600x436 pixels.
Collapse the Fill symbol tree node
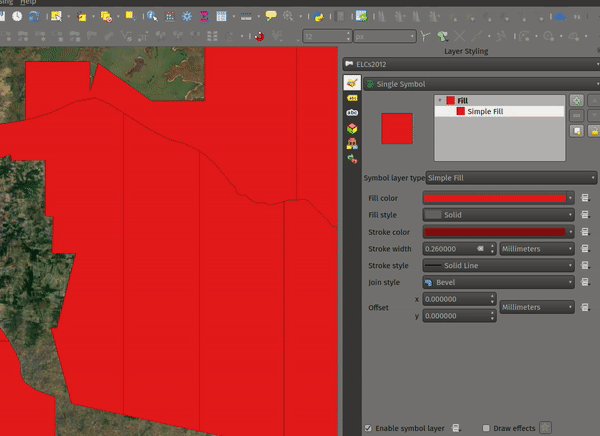440,100
